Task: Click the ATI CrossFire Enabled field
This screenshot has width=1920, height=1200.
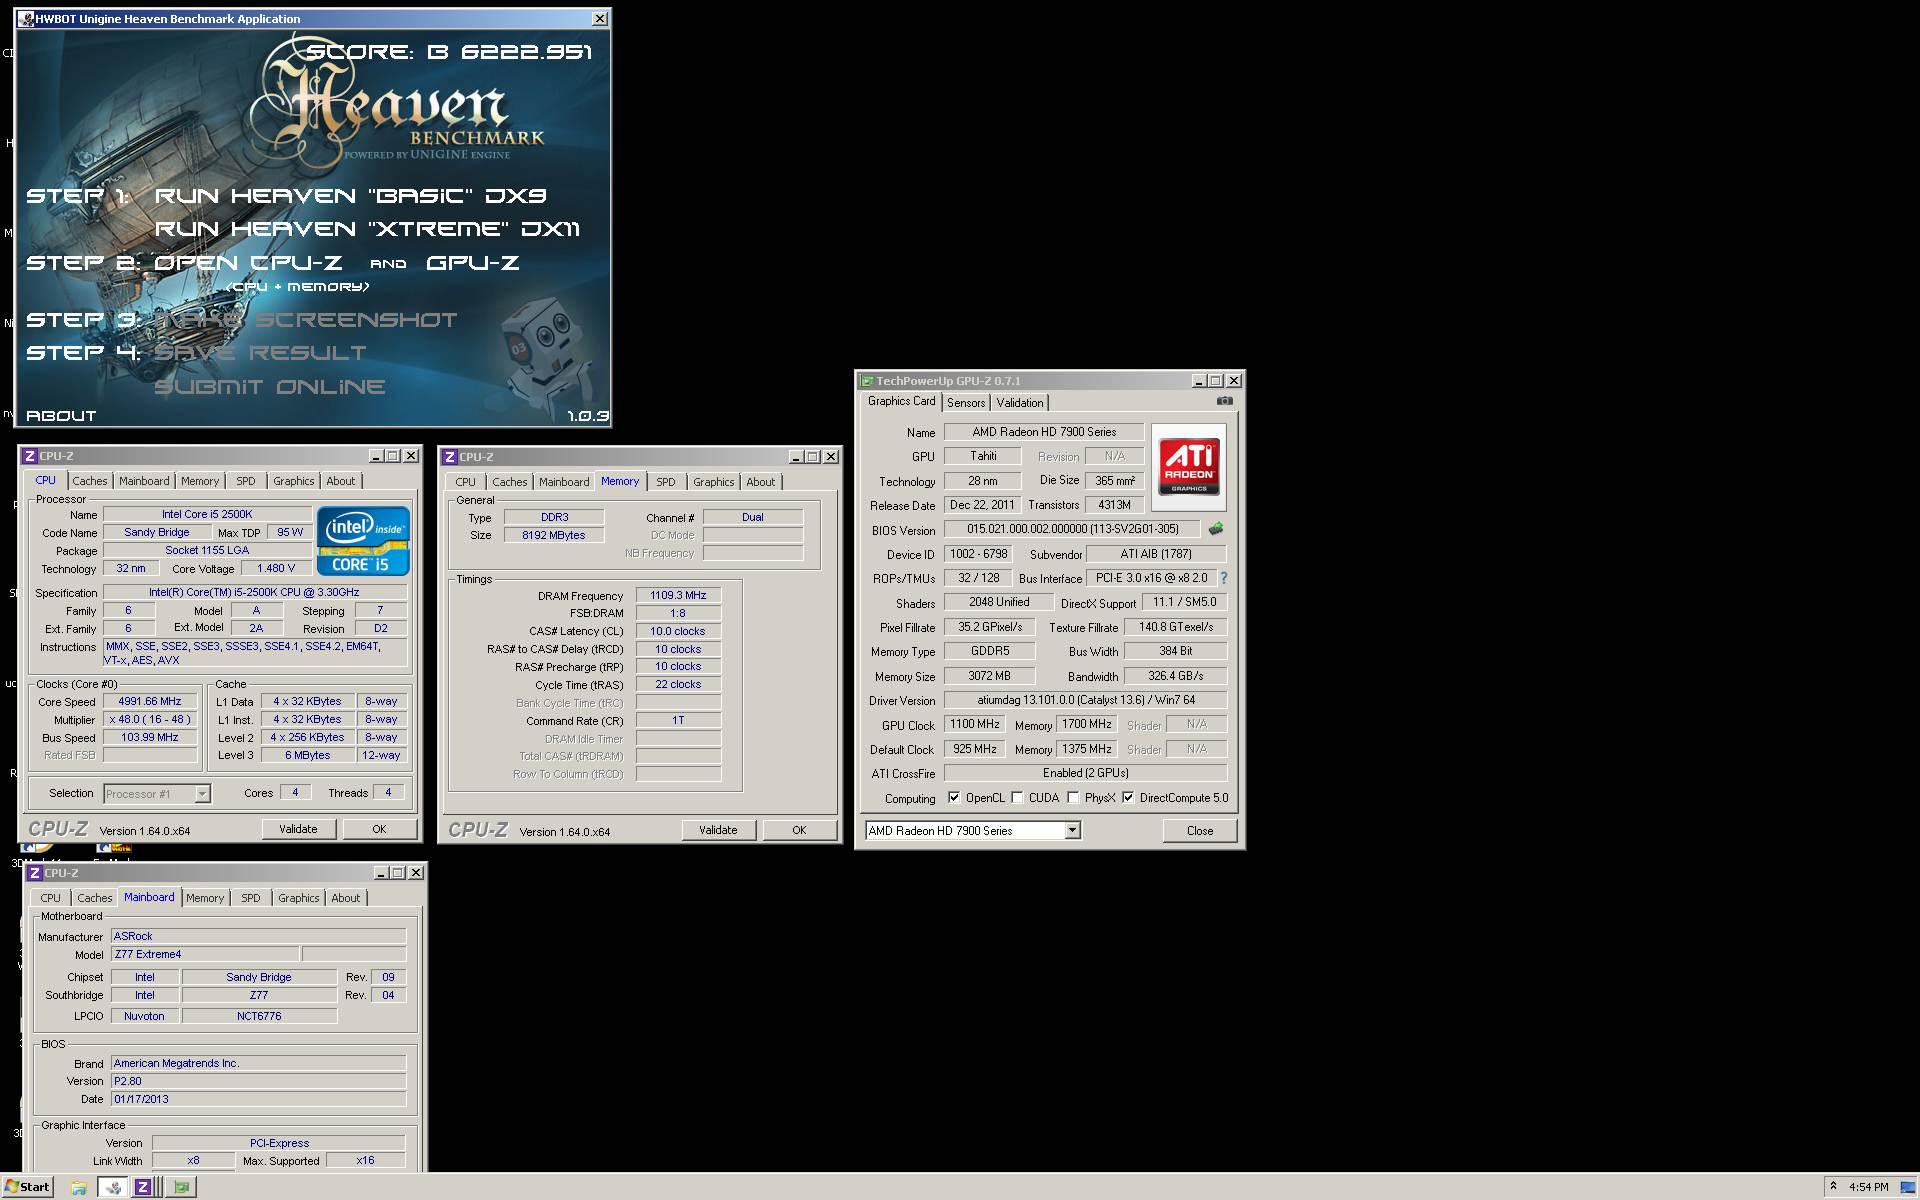Action: [1085, 774]
